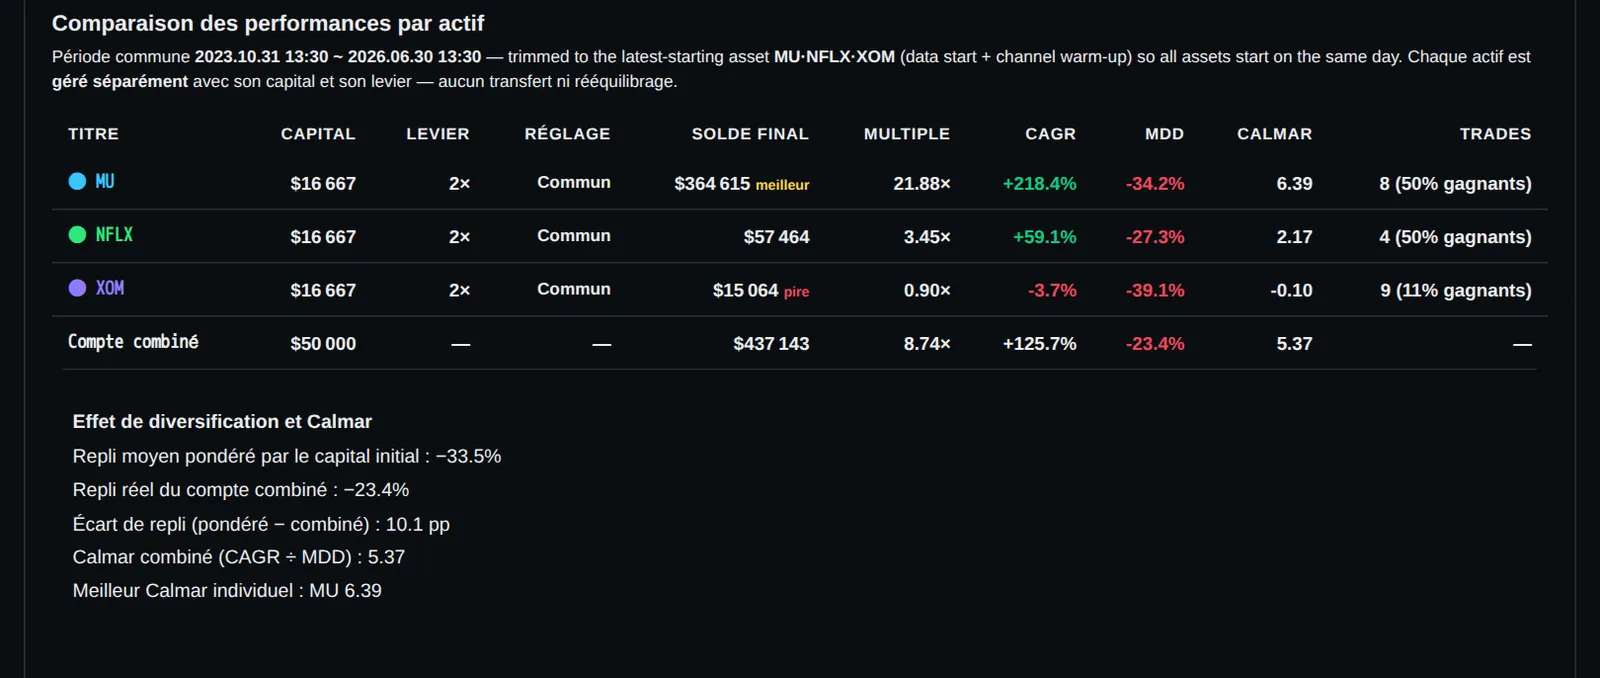
Task: Click XOM CAGR -3.7%
Action: pos(1052,290)
